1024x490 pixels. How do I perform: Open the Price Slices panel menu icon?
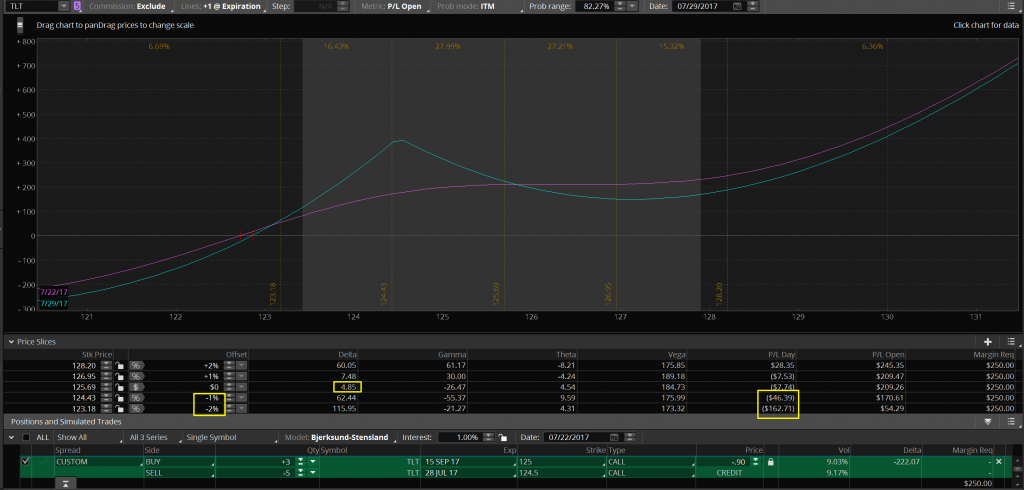pos(1011,341)
